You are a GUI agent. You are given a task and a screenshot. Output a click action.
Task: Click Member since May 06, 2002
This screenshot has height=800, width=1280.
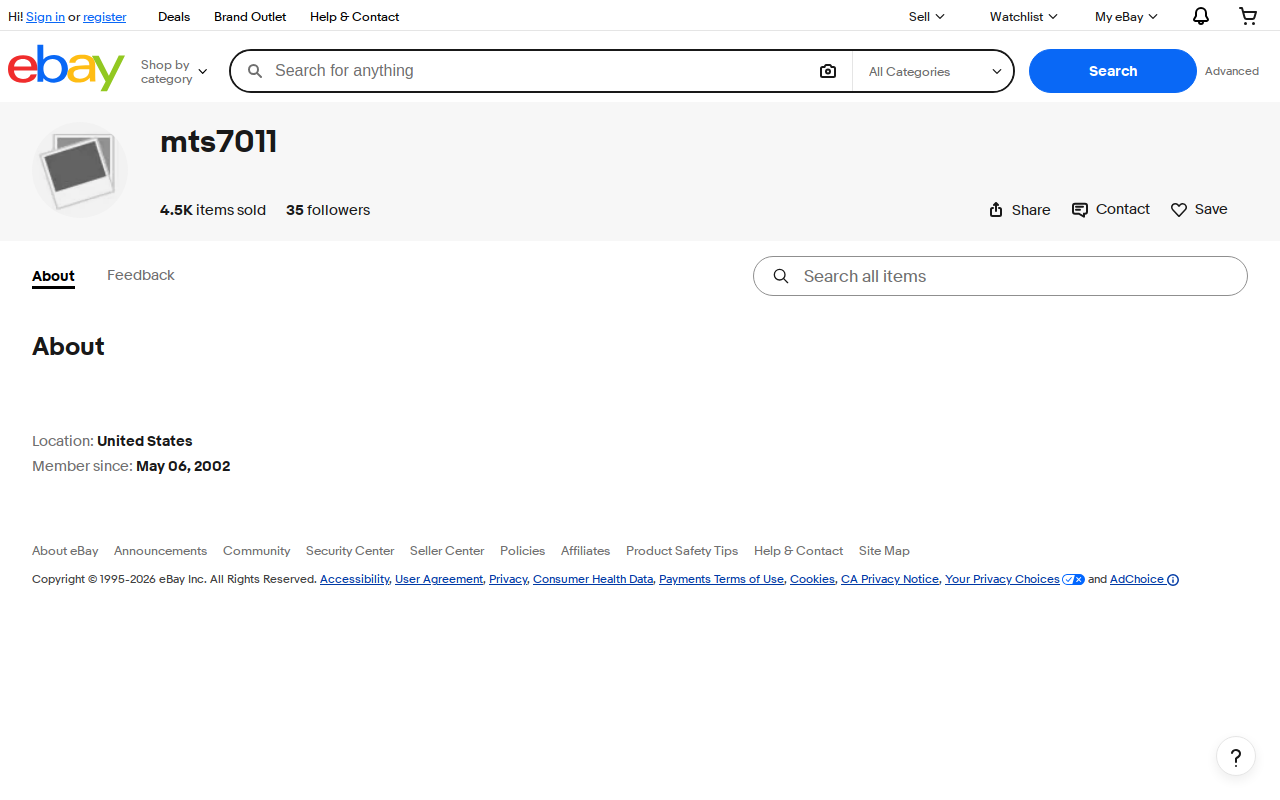[x=131, y=466]
